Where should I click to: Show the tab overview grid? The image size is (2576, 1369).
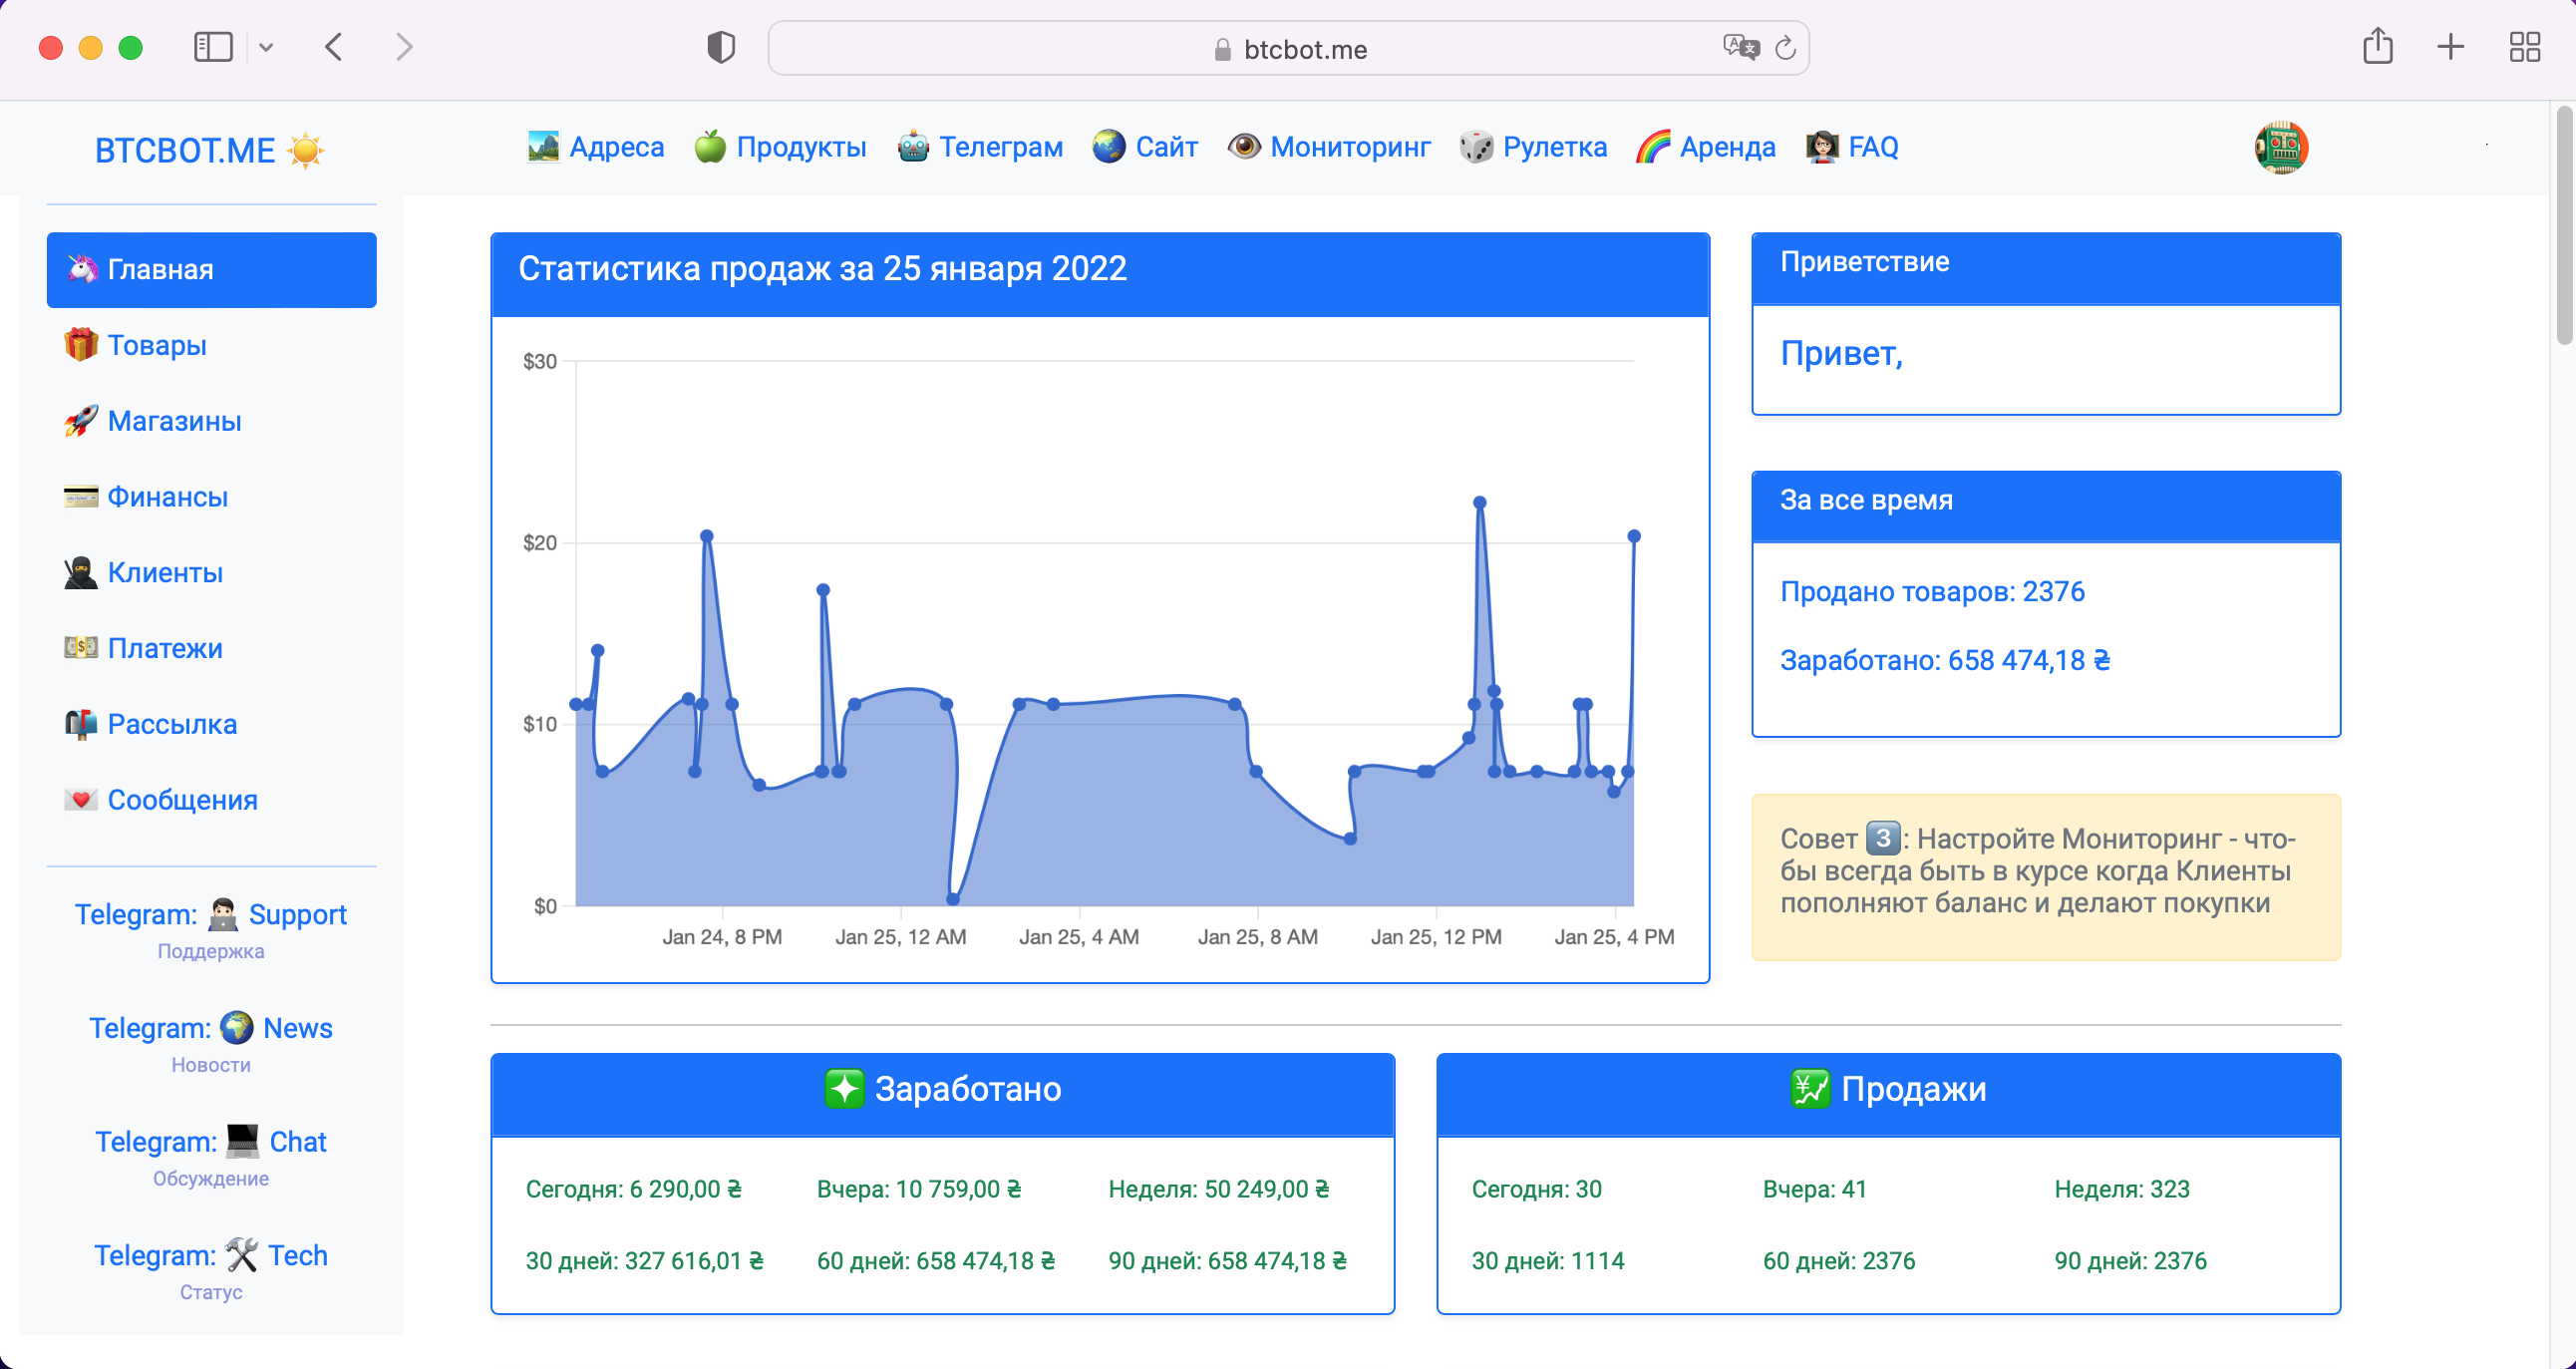tap(2525, 47)
